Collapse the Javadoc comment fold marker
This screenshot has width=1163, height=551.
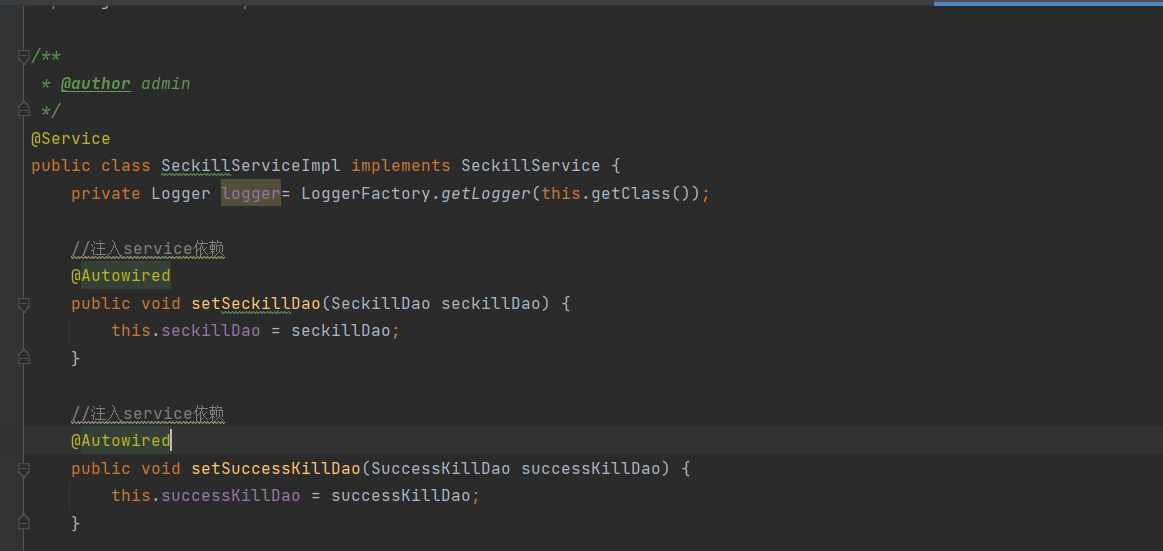(24, 57)
